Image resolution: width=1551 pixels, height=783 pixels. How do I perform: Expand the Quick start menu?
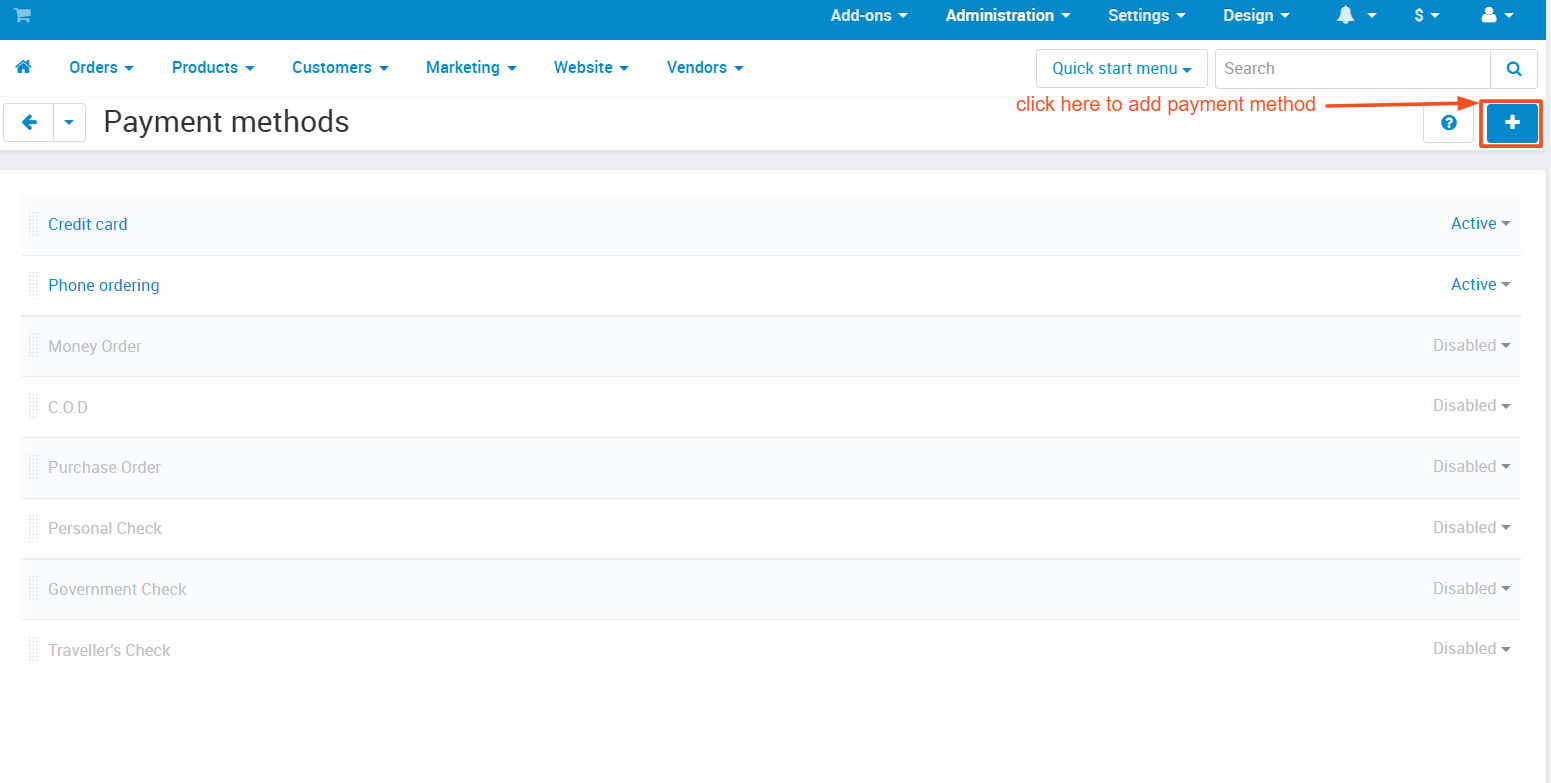click(x=1122, y=69)
